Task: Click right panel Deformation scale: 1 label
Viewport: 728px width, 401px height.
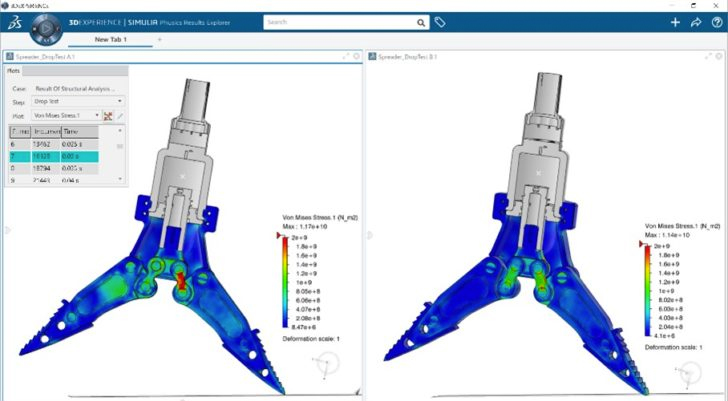Action: pyautogui.click(x=673, y=347)
